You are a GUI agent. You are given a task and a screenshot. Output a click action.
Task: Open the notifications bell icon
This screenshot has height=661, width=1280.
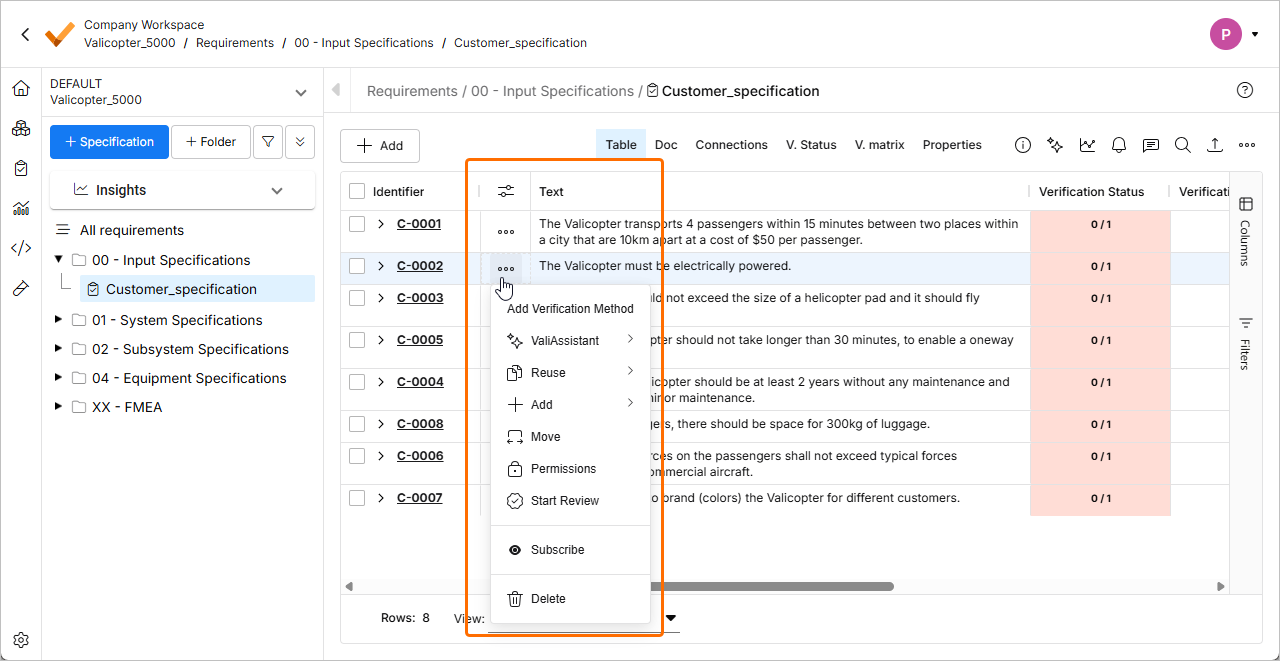coord(1119,145)
